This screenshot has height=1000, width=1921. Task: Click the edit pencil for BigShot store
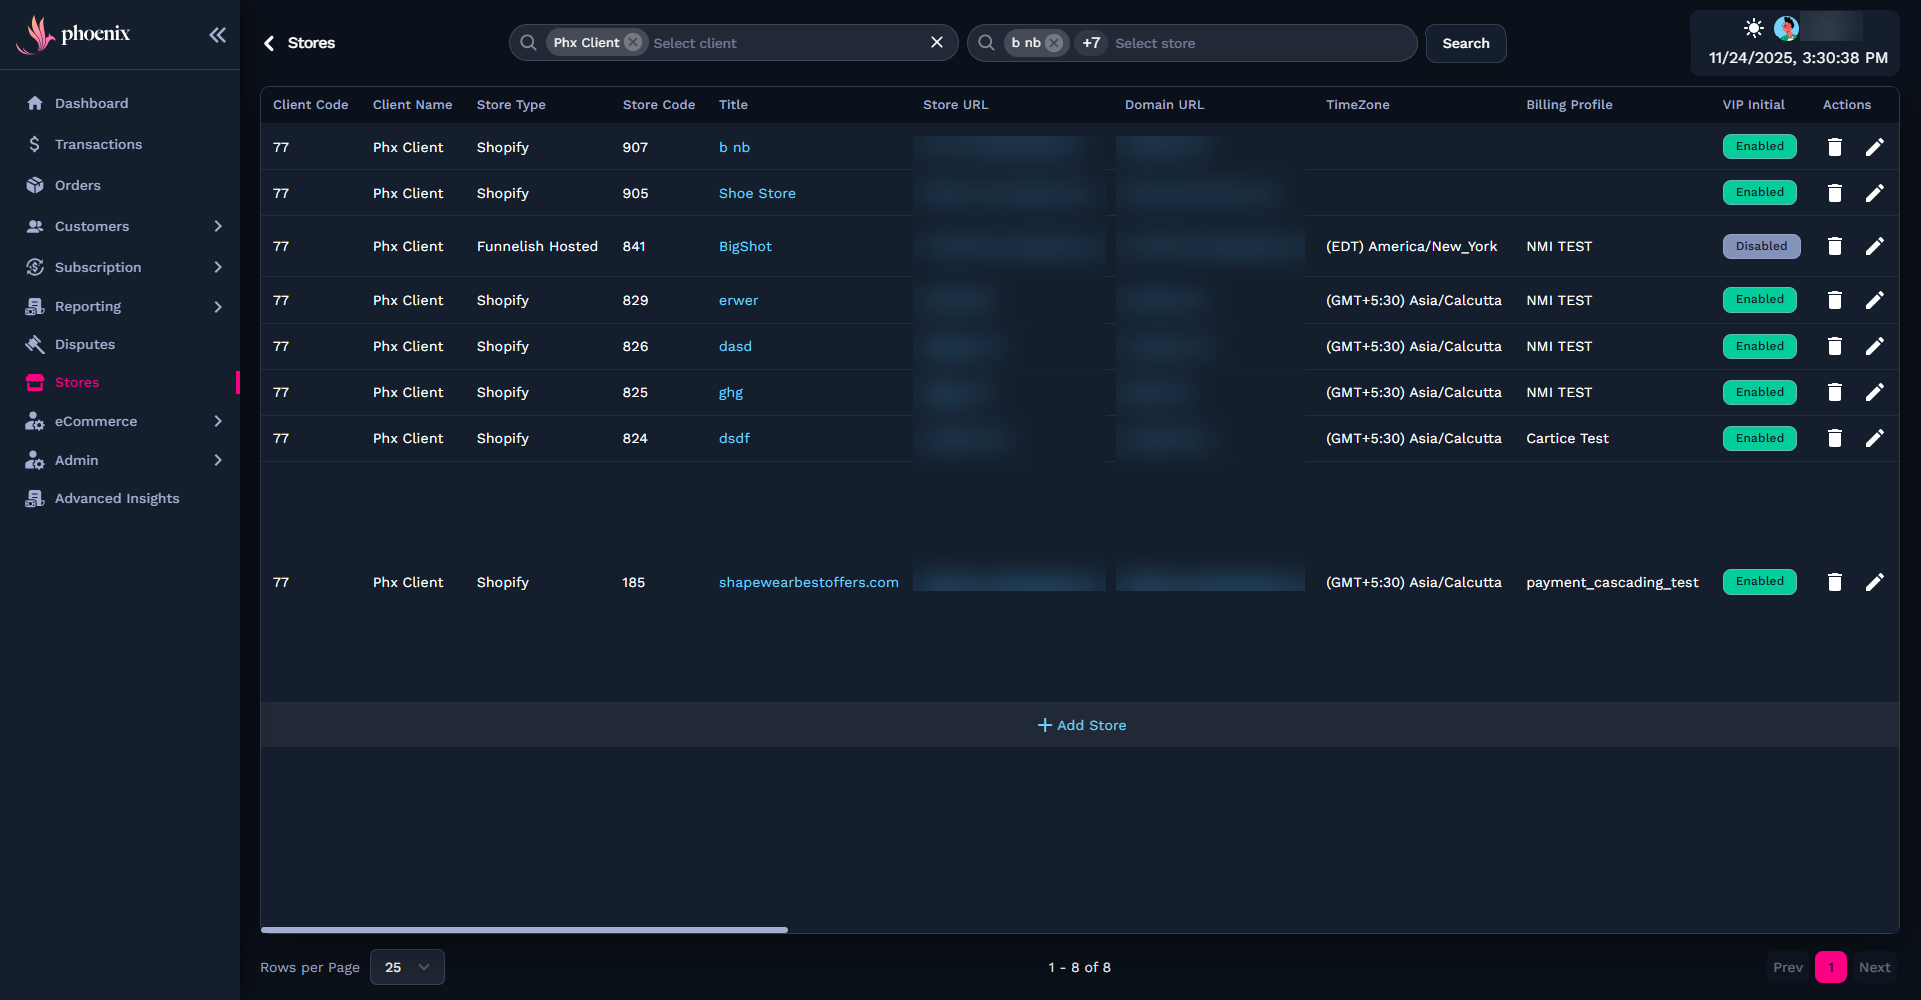pos(1874,246)
